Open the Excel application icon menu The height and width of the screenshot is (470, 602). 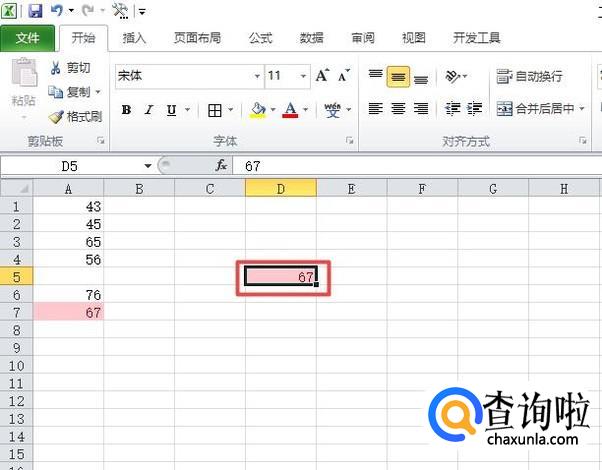[x=9, y=11]
